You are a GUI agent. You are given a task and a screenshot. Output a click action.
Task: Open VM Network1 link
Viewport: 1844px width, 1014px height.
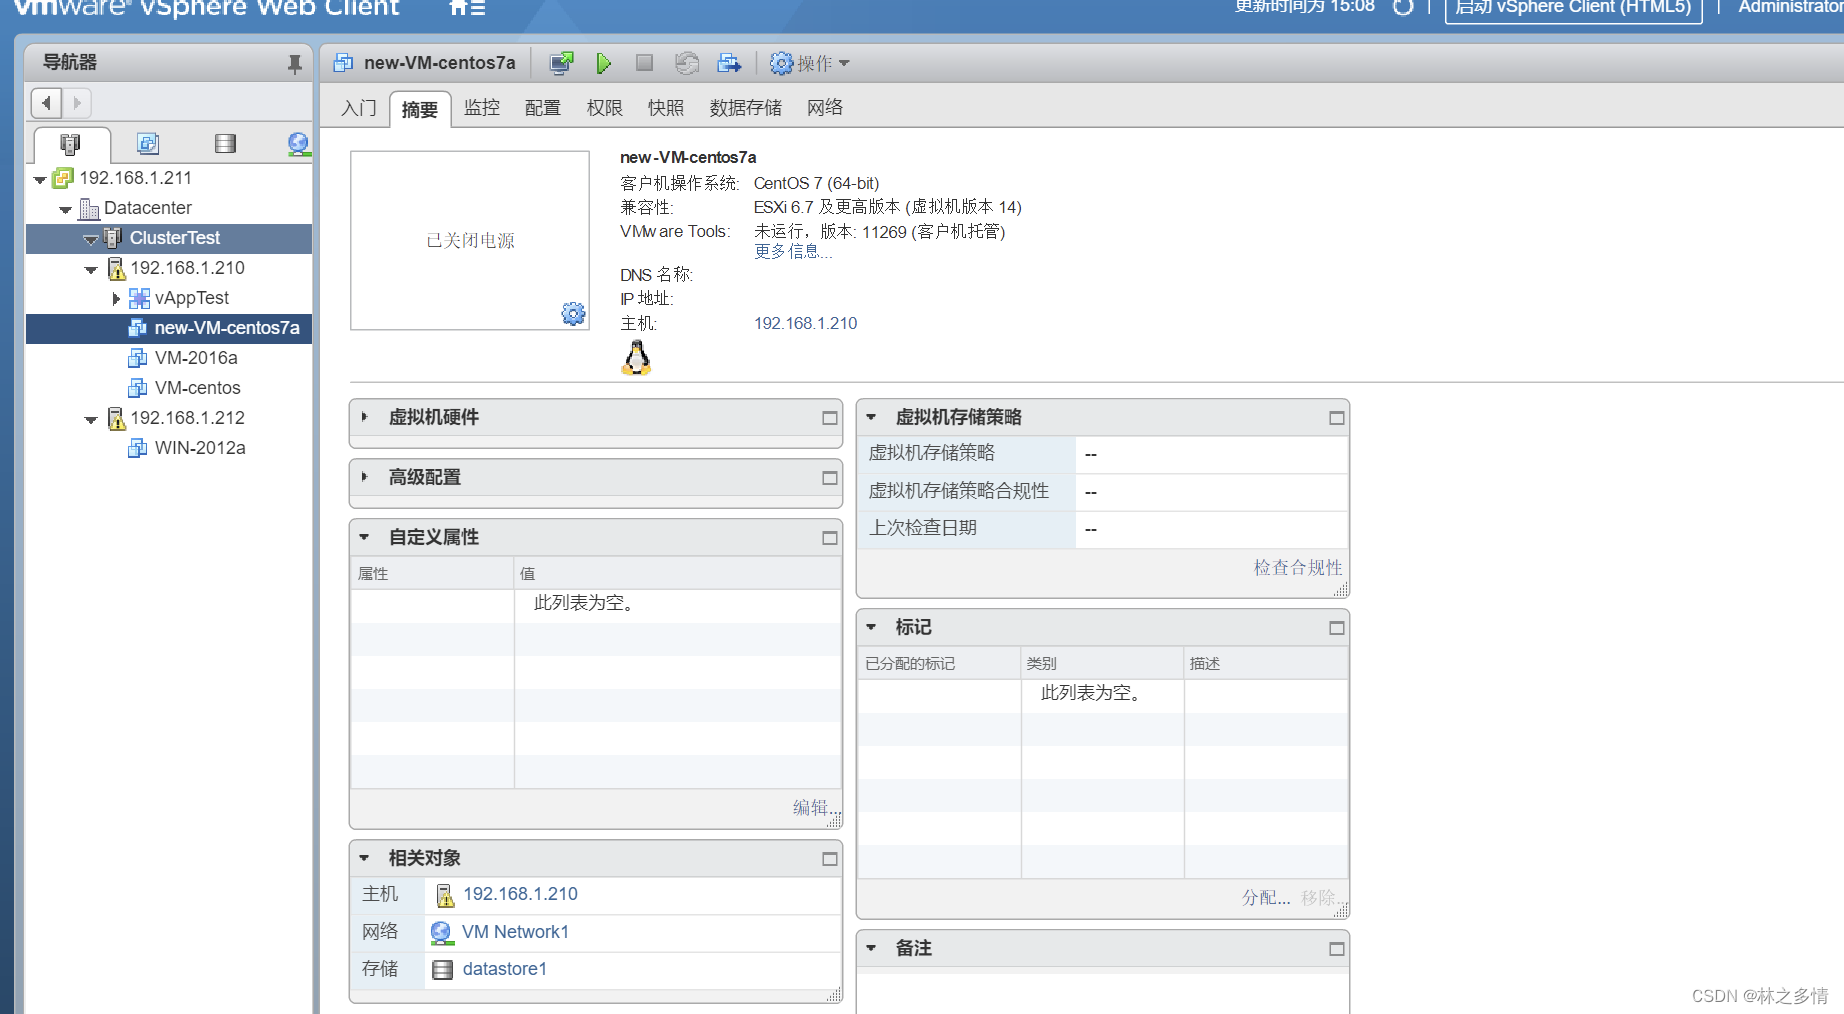(x=515, y=932)
